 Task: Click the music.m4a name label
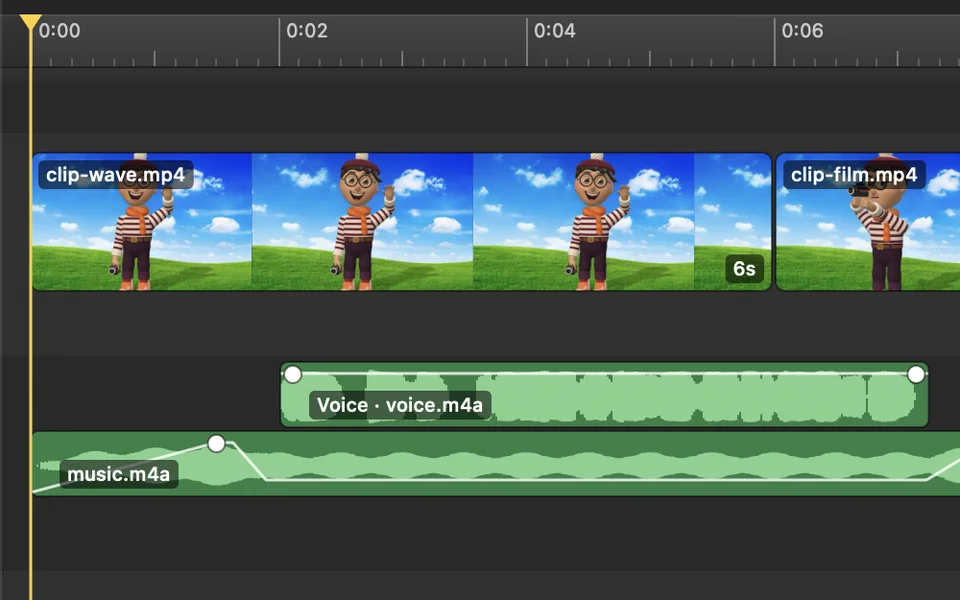coord(119,474)
